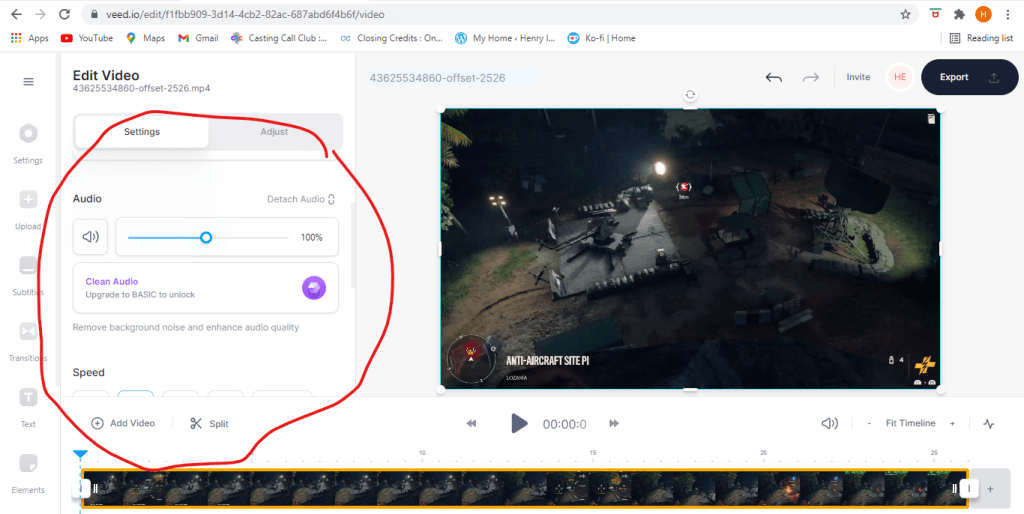Open the Elements panel in sidebar
The height and width of the screenshot is (514, 1024).
[28, 464]
